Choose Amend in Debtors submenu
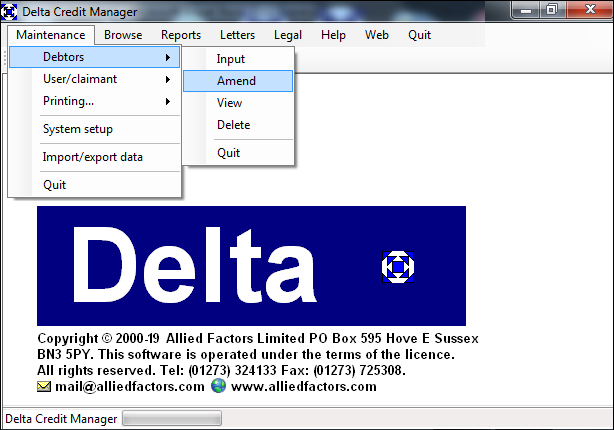The height and width of the screenshot is (430, 614). coord(238,81)
